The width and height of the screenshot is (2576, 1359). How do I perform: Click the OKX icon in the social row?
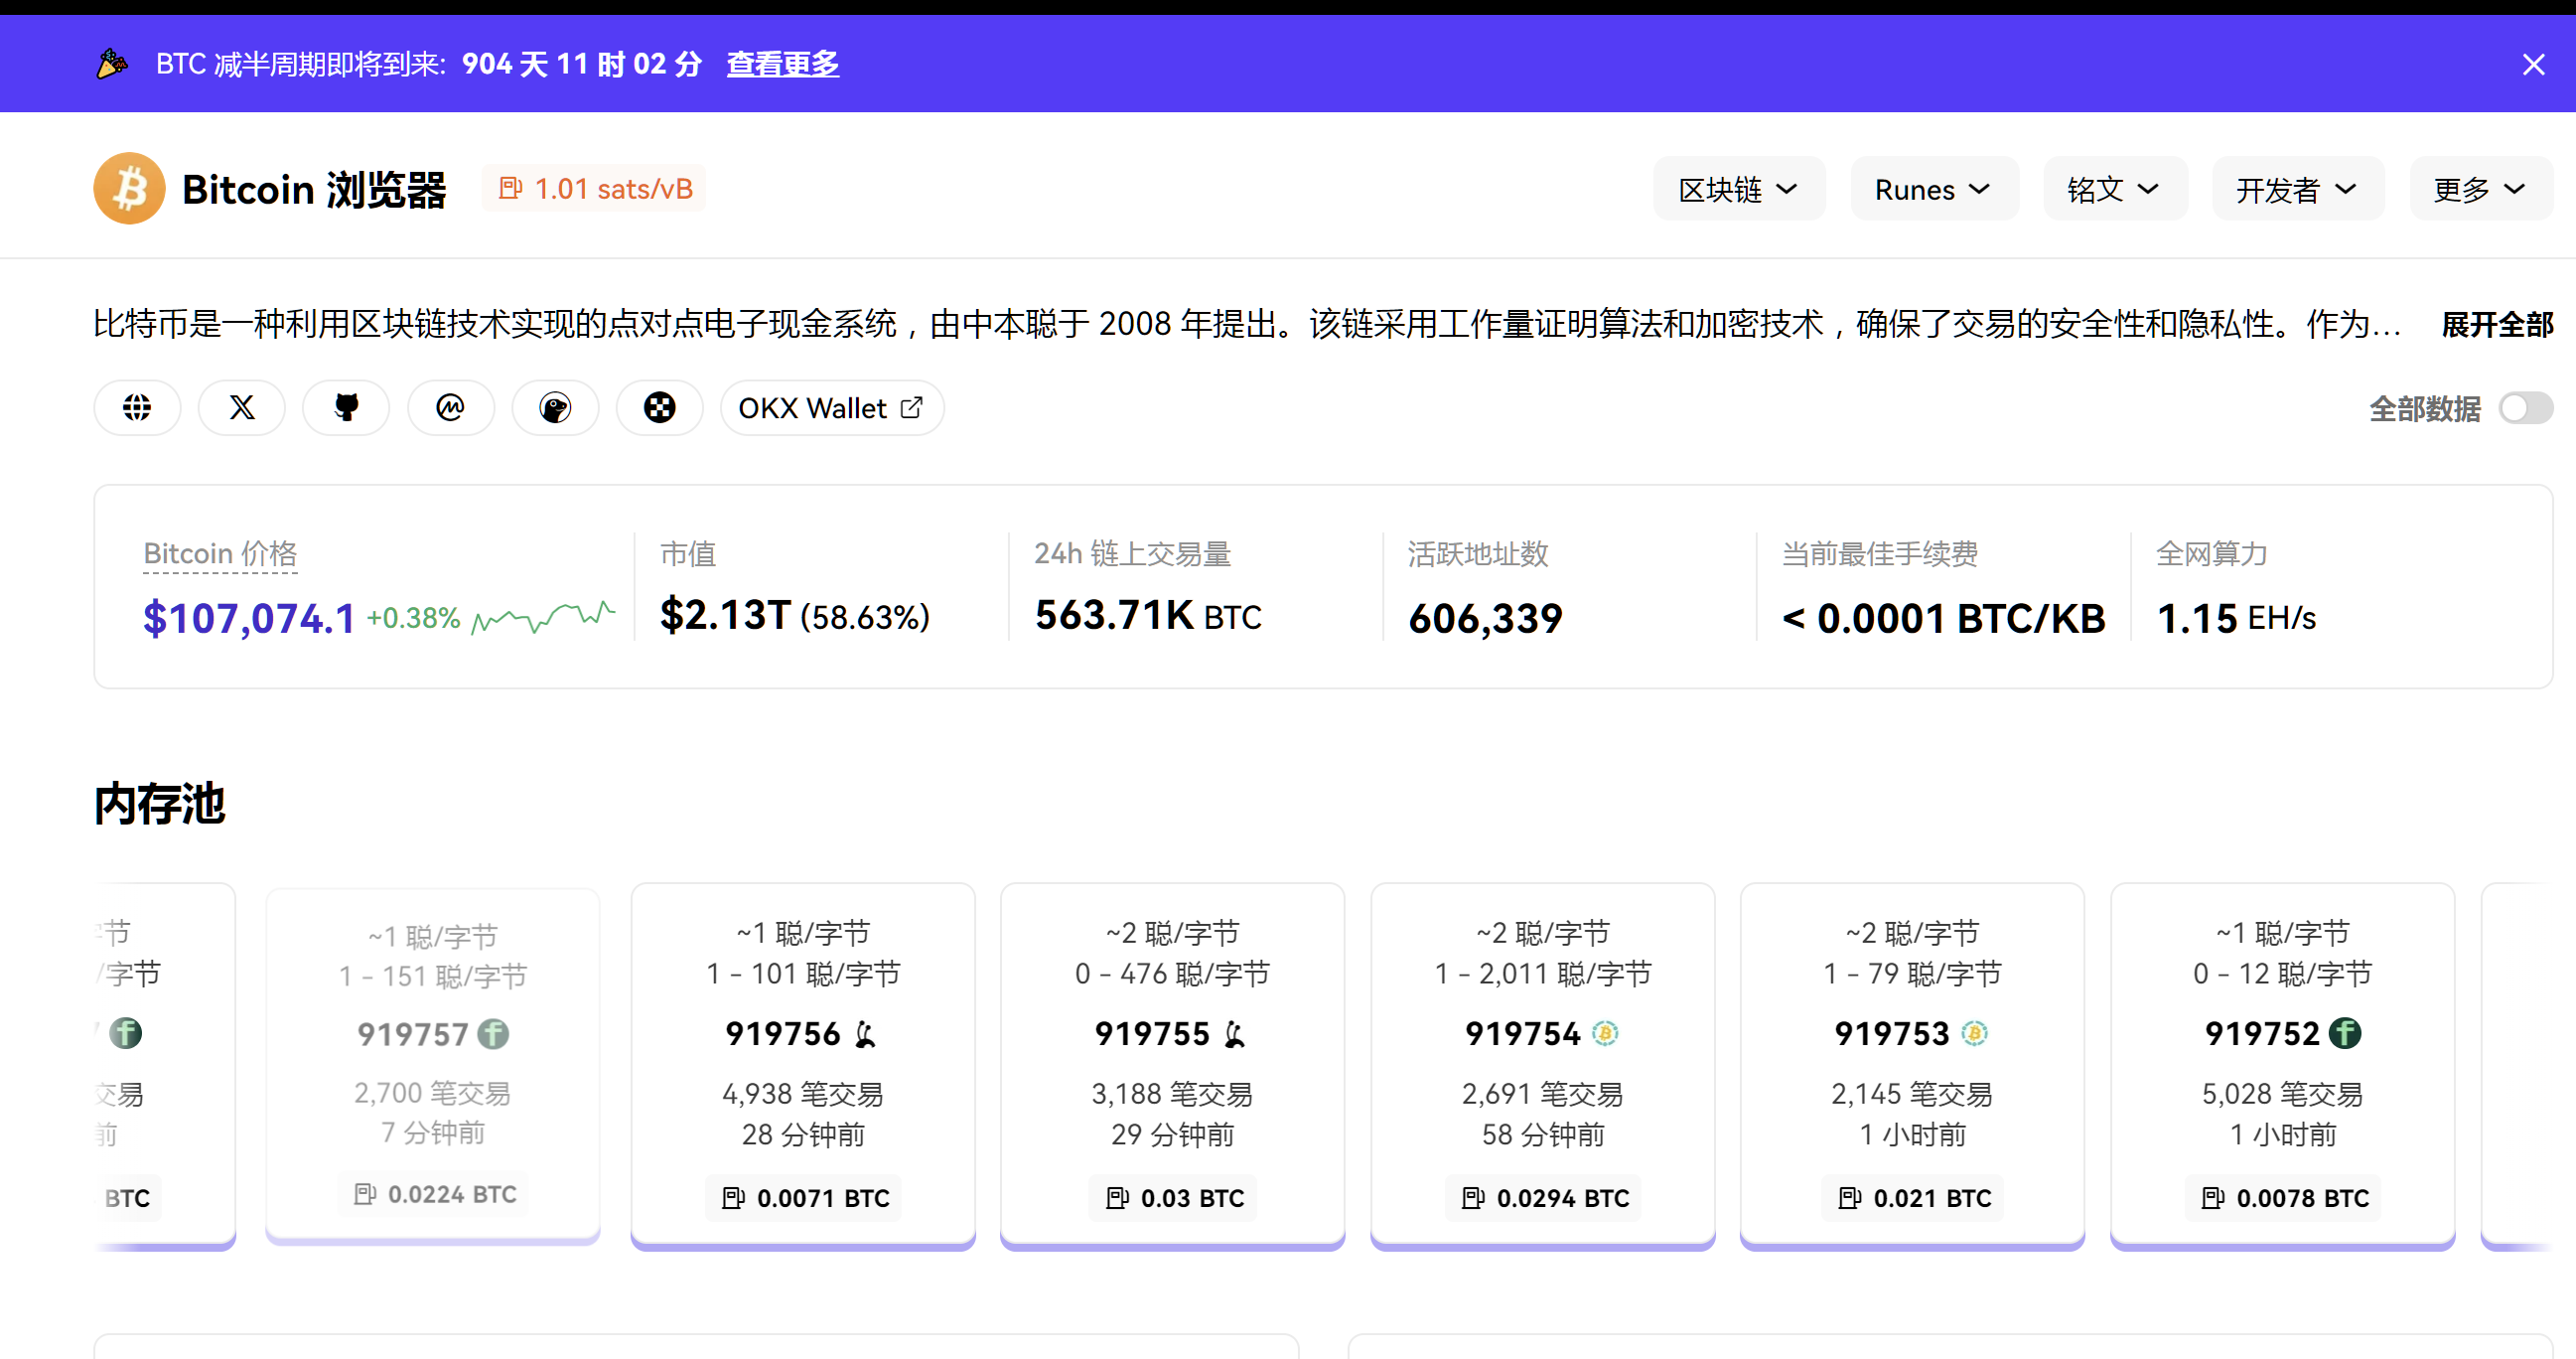pos(659,408)
